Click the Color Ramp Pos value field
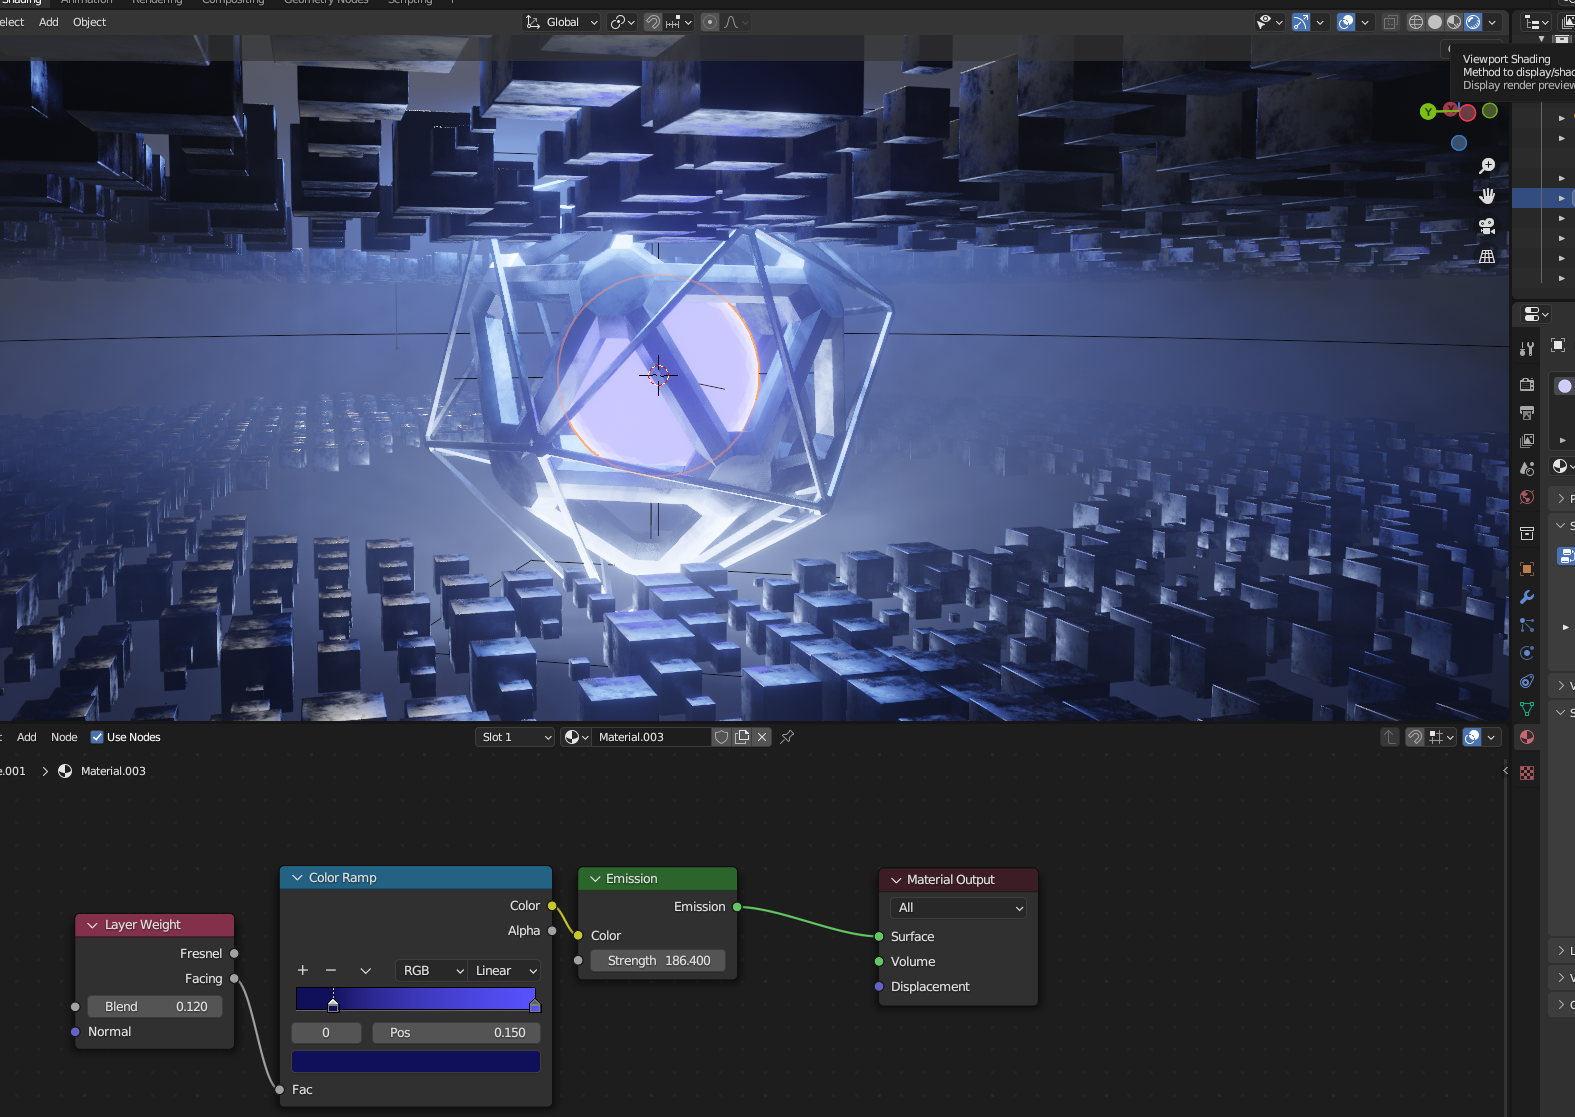 456,1032
